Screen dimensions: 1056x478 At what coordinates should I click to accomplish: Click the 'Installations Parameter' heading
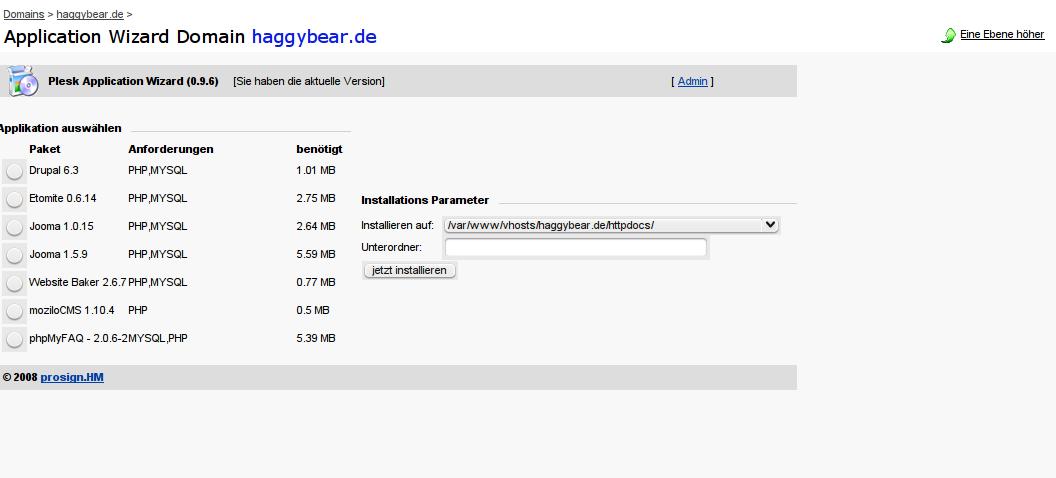425,200
